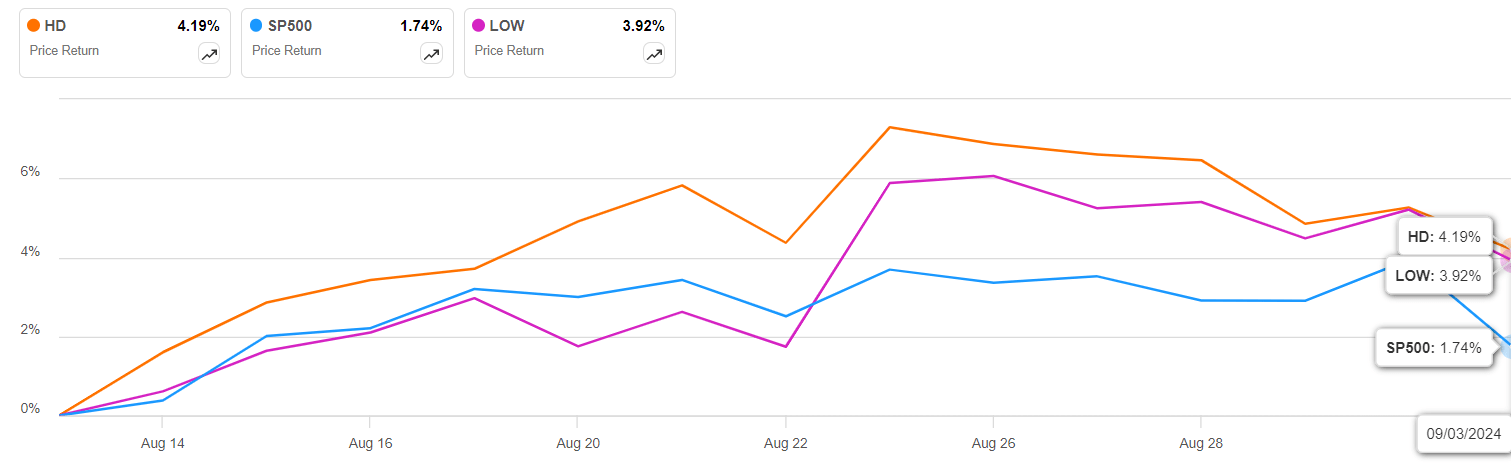Image resolution: width=1511 pixels, height=476 pixels.
Task: Click the HD trend chart icon
Action: (209, 55)
